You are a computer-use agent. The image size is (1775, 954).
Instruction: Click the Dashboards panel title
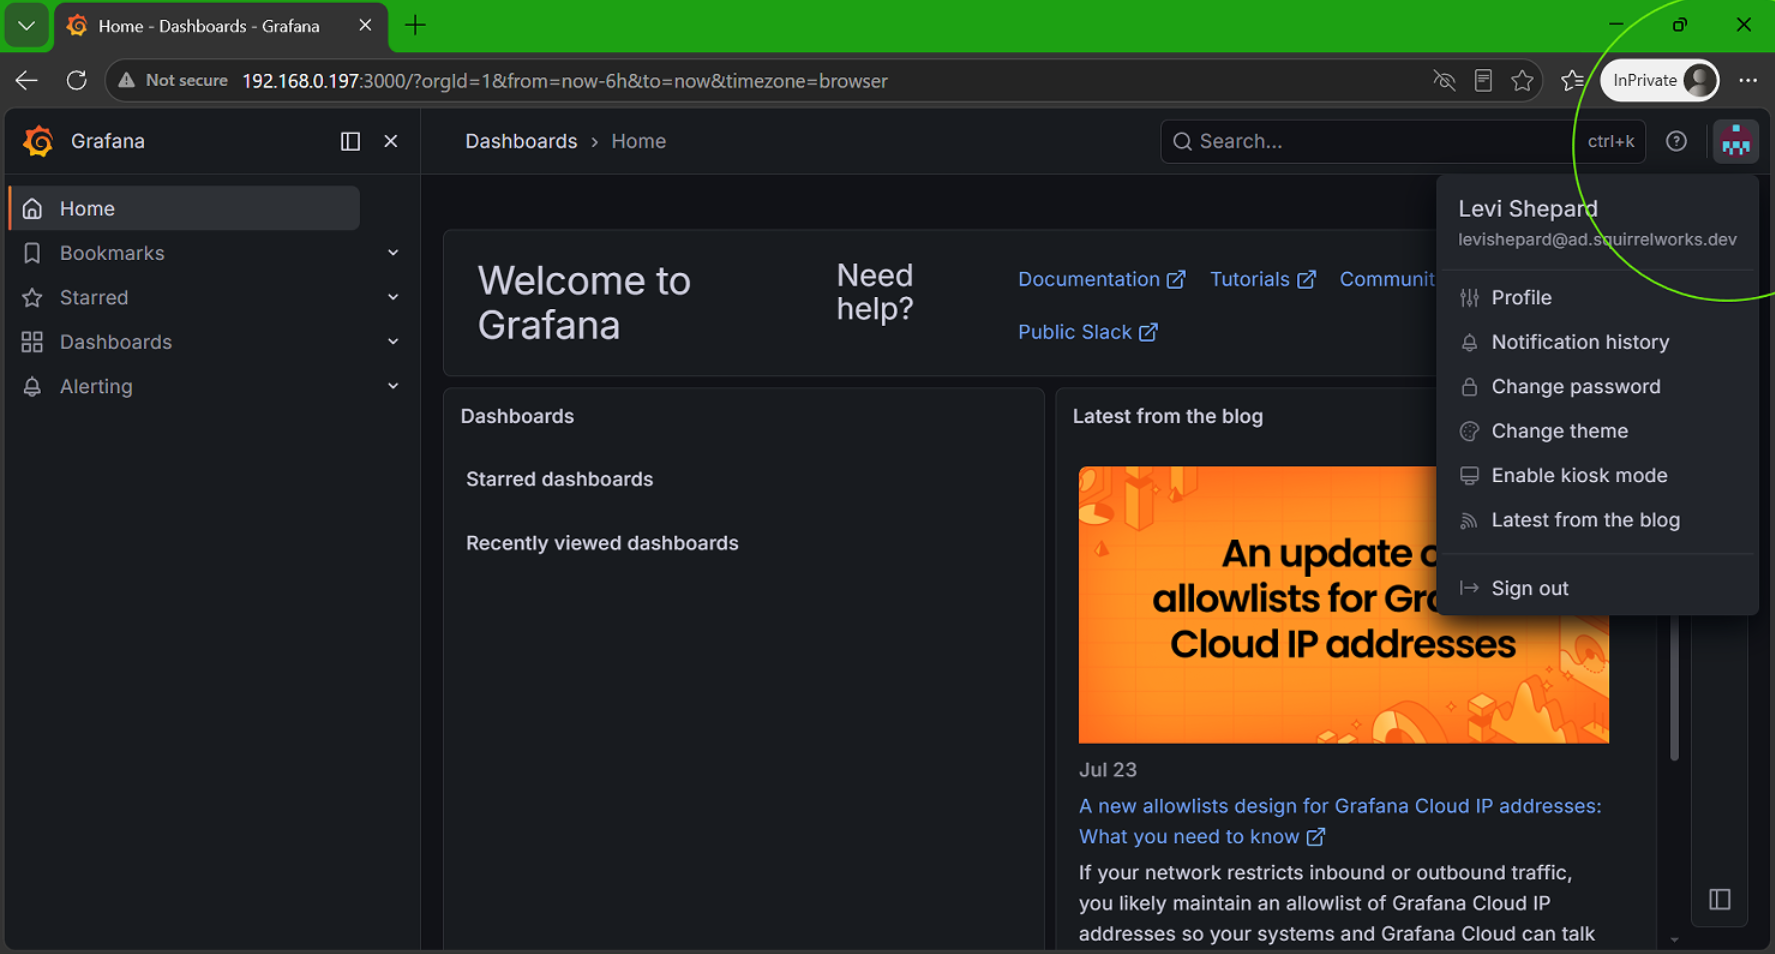517,416
